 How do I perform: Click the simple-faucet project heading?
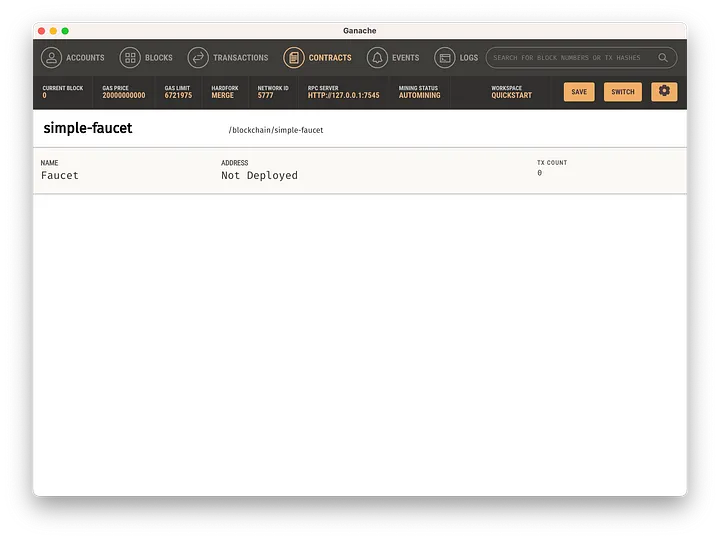[x=88, y=129]
